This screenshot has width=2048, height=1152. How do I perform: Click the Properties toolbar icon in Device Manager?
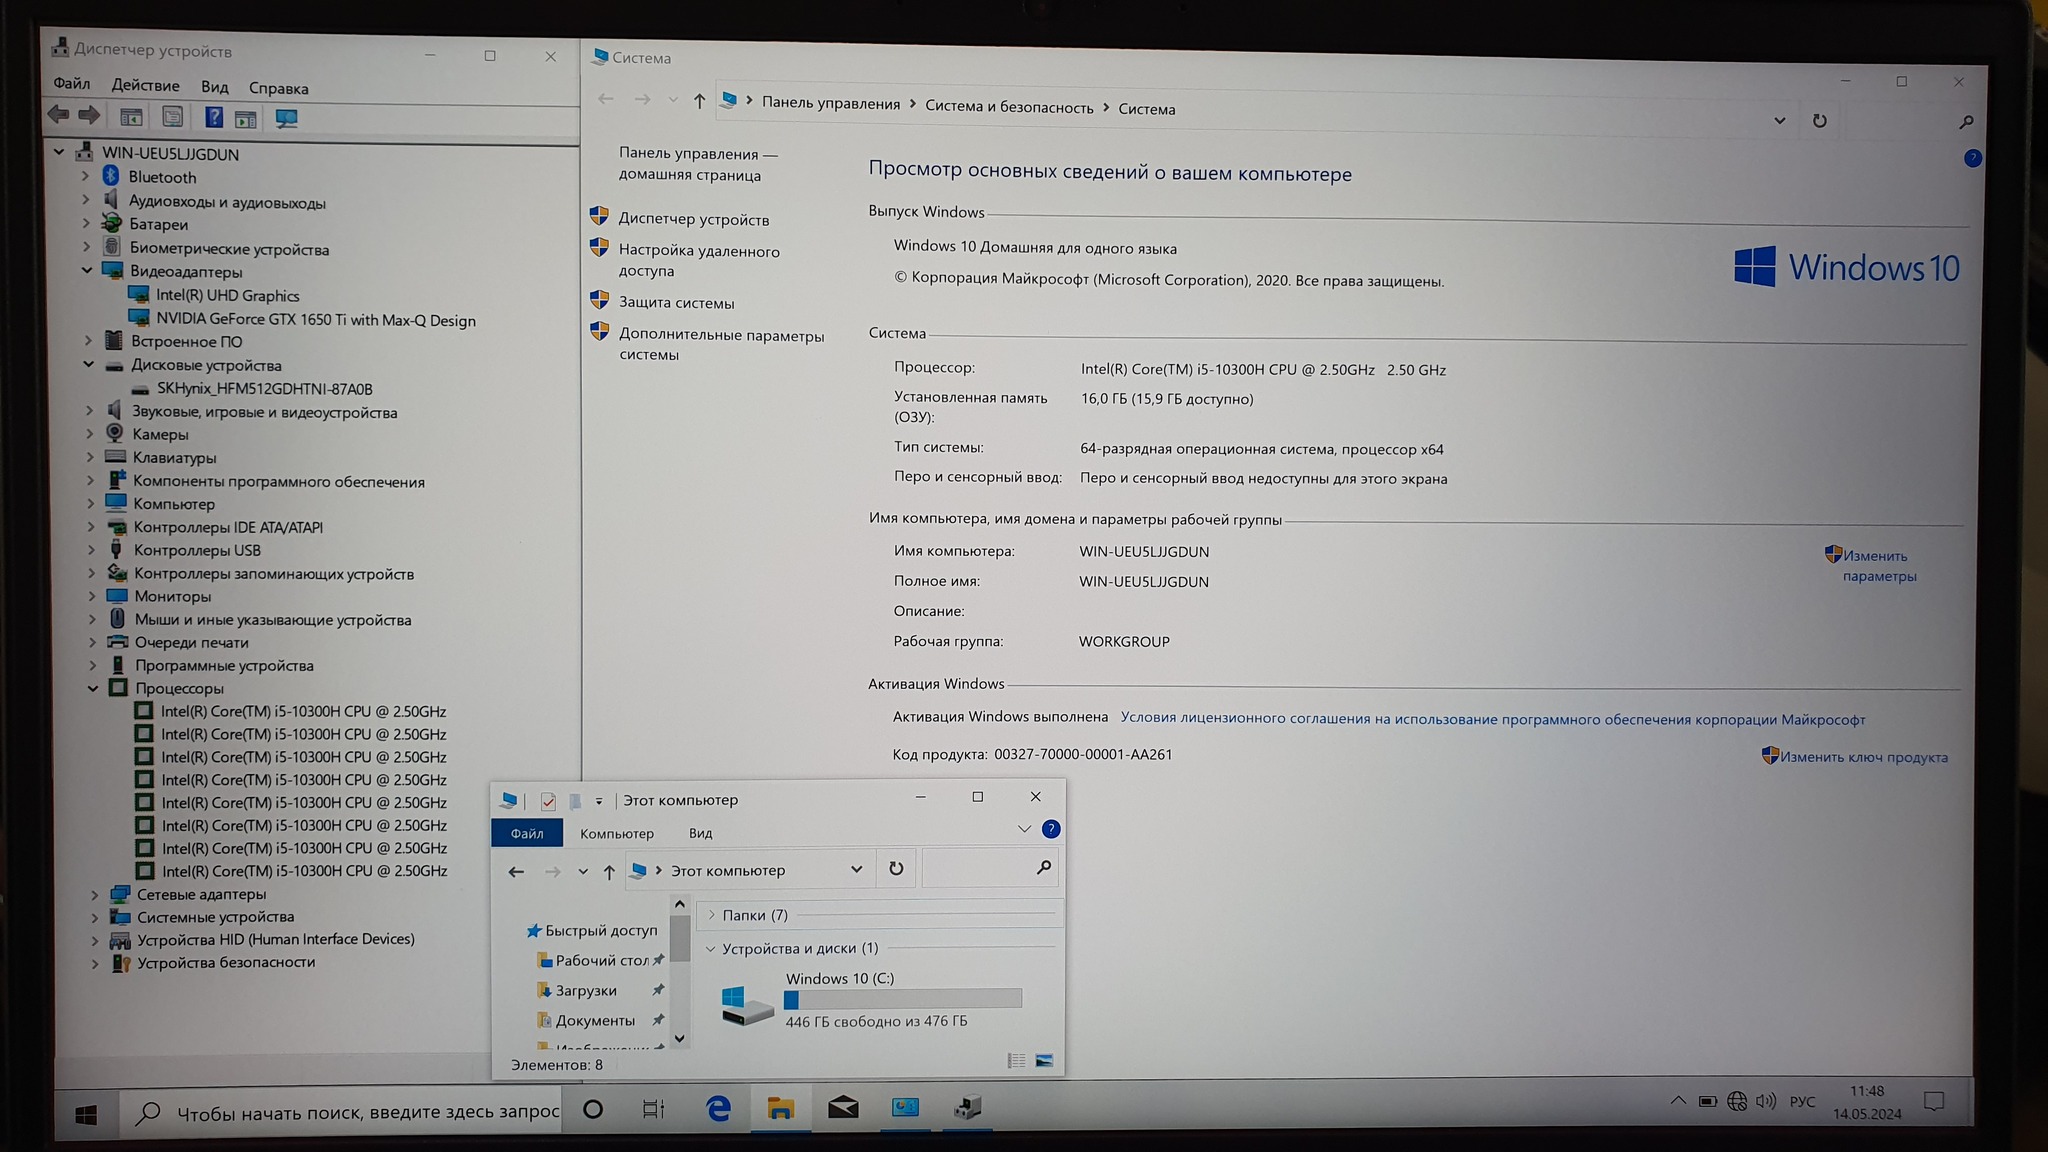172,117
